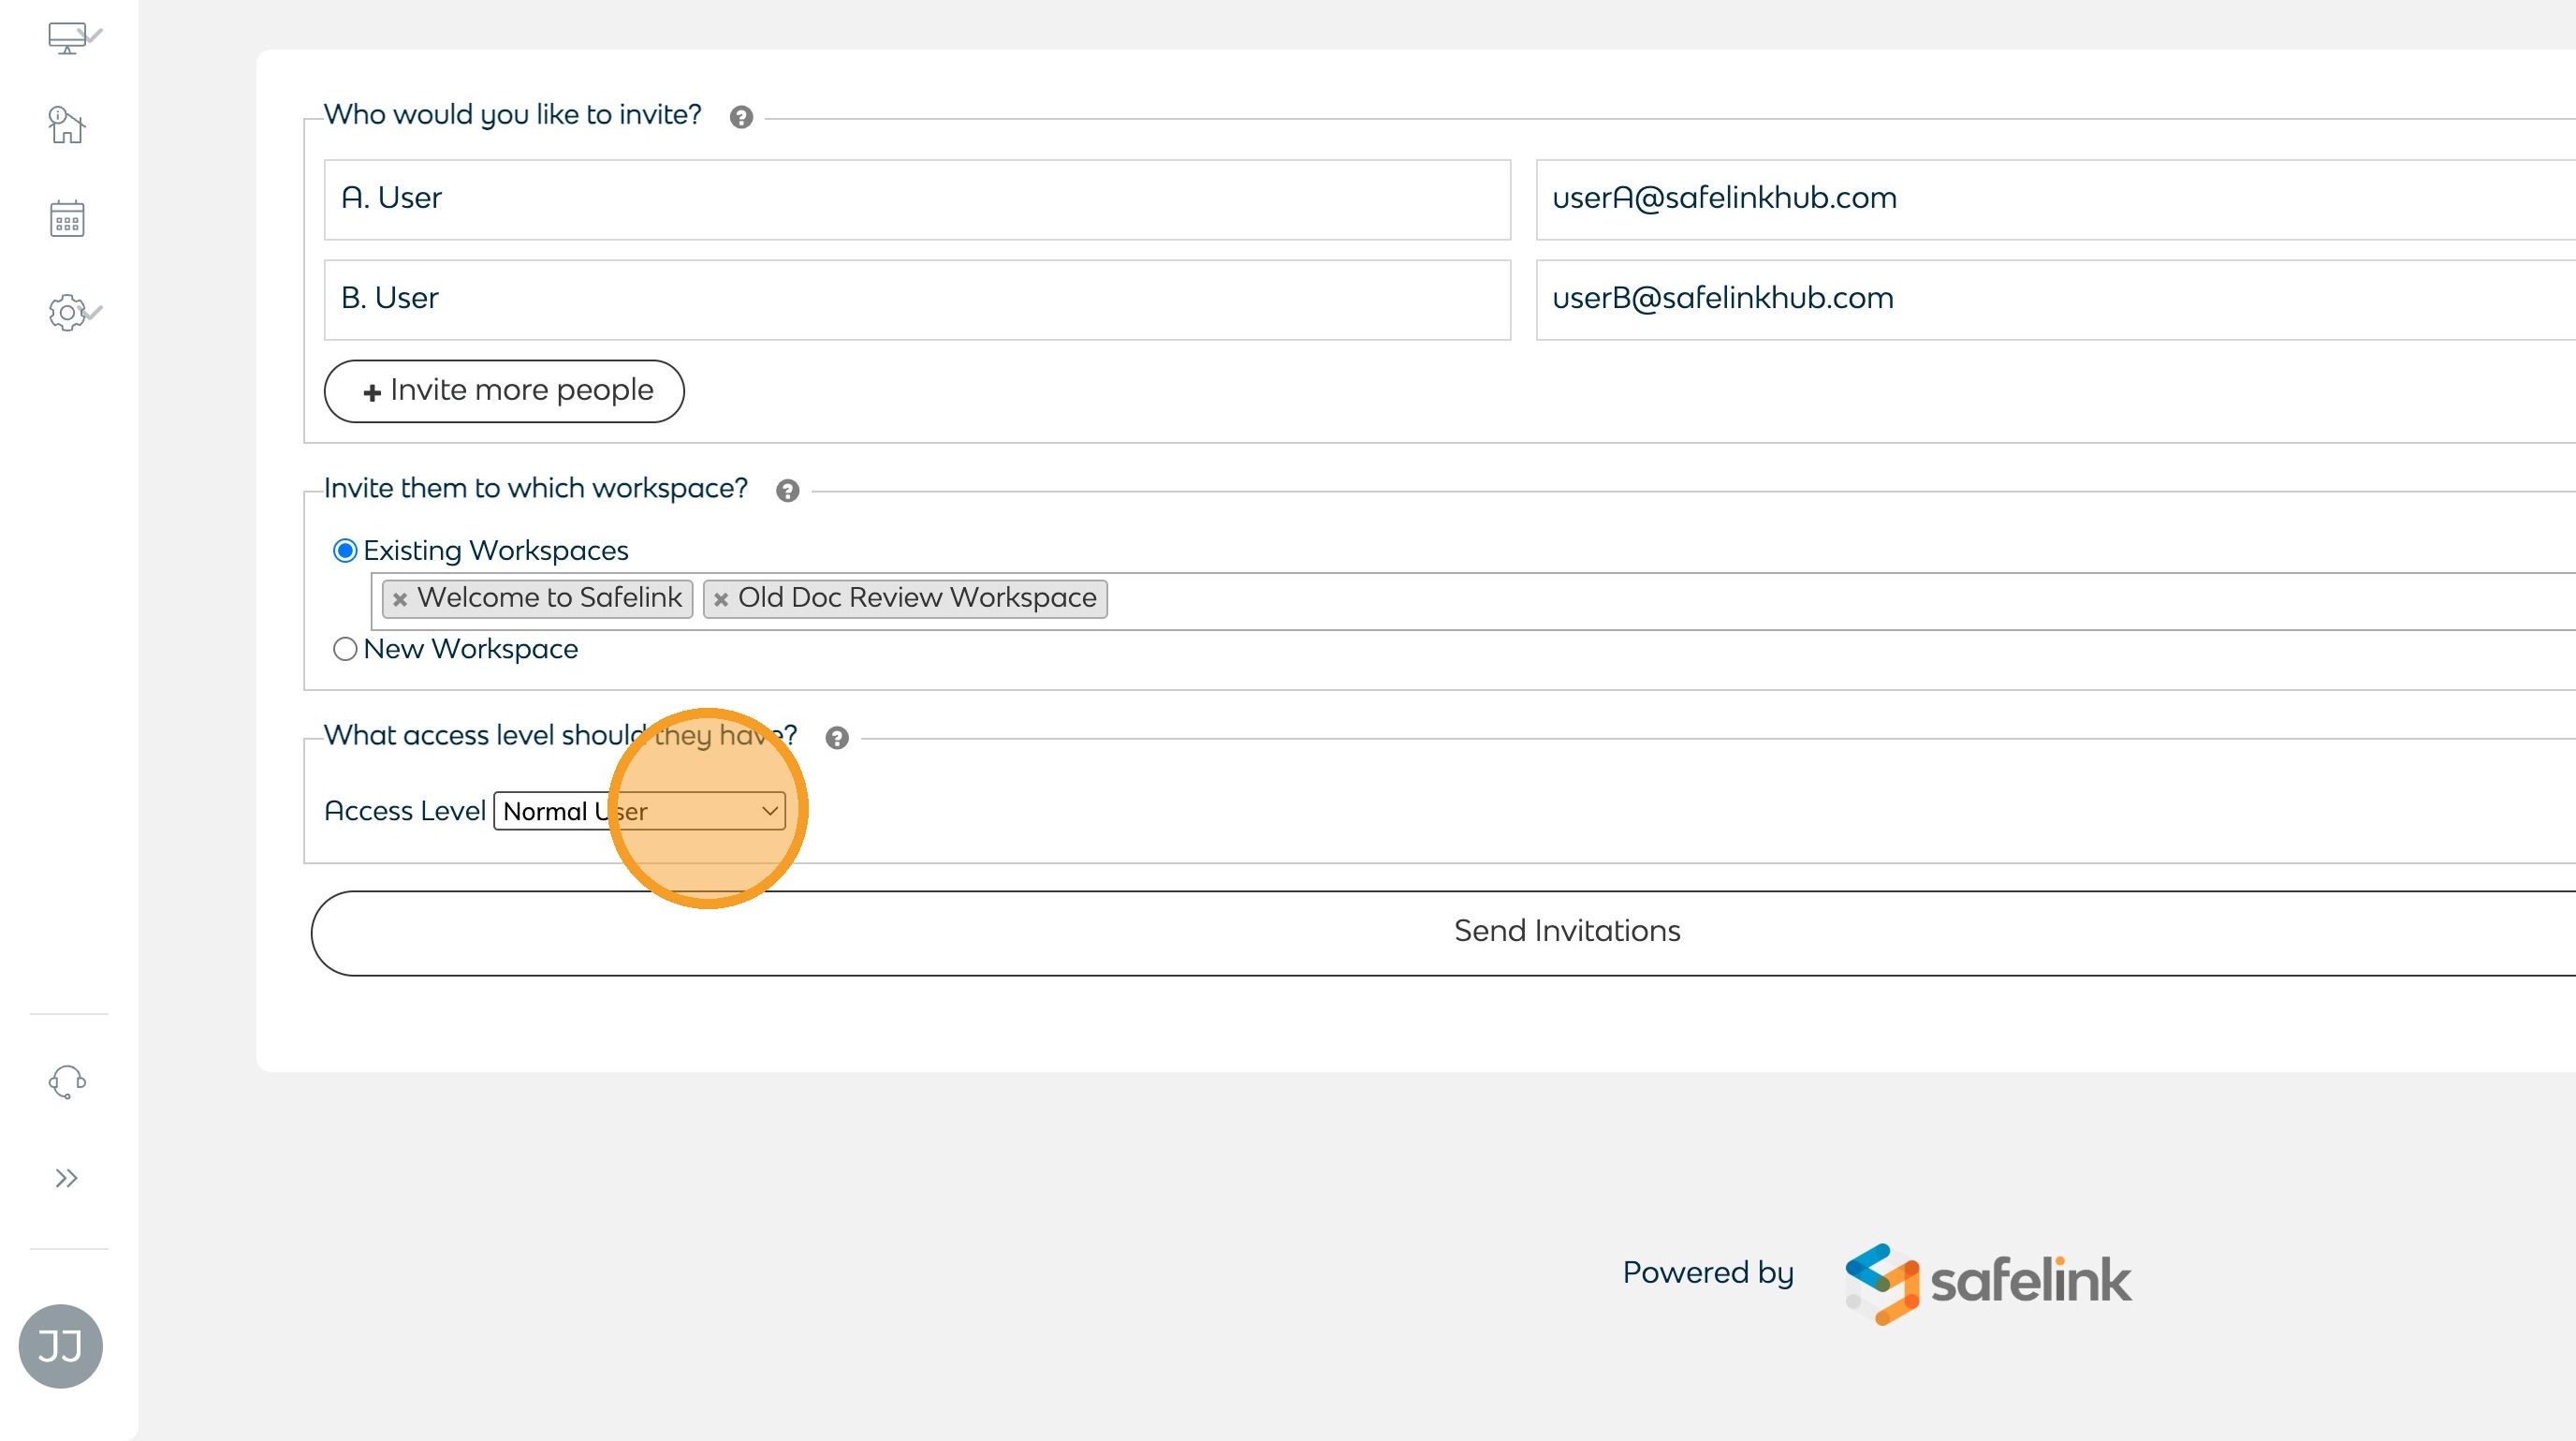
Task: Click help icon beside workspace question
Action: pos(788,491)
